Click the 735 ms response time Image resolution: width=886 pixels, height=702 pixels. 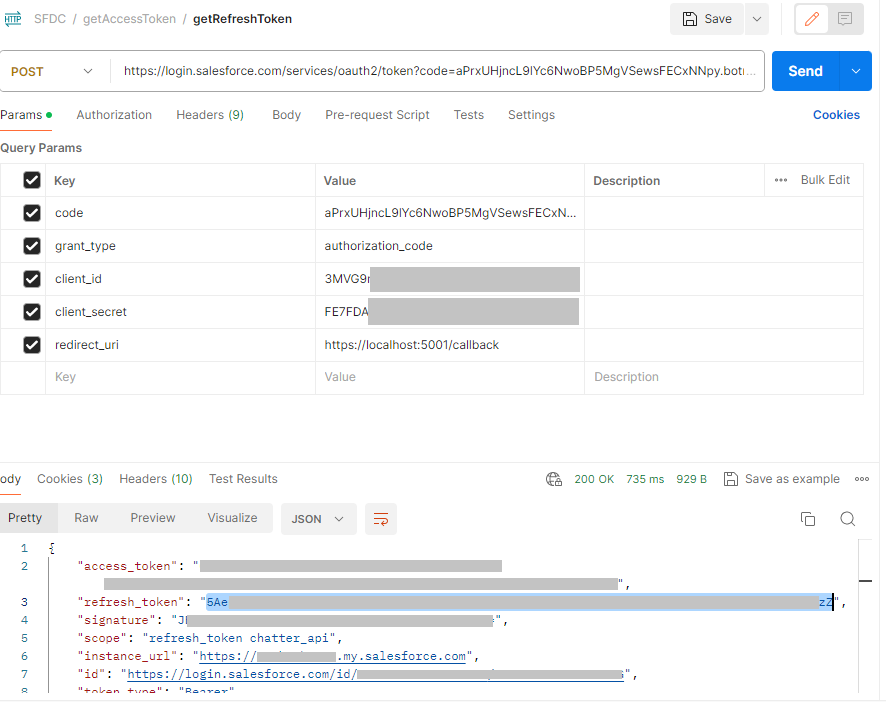[645, 479]
